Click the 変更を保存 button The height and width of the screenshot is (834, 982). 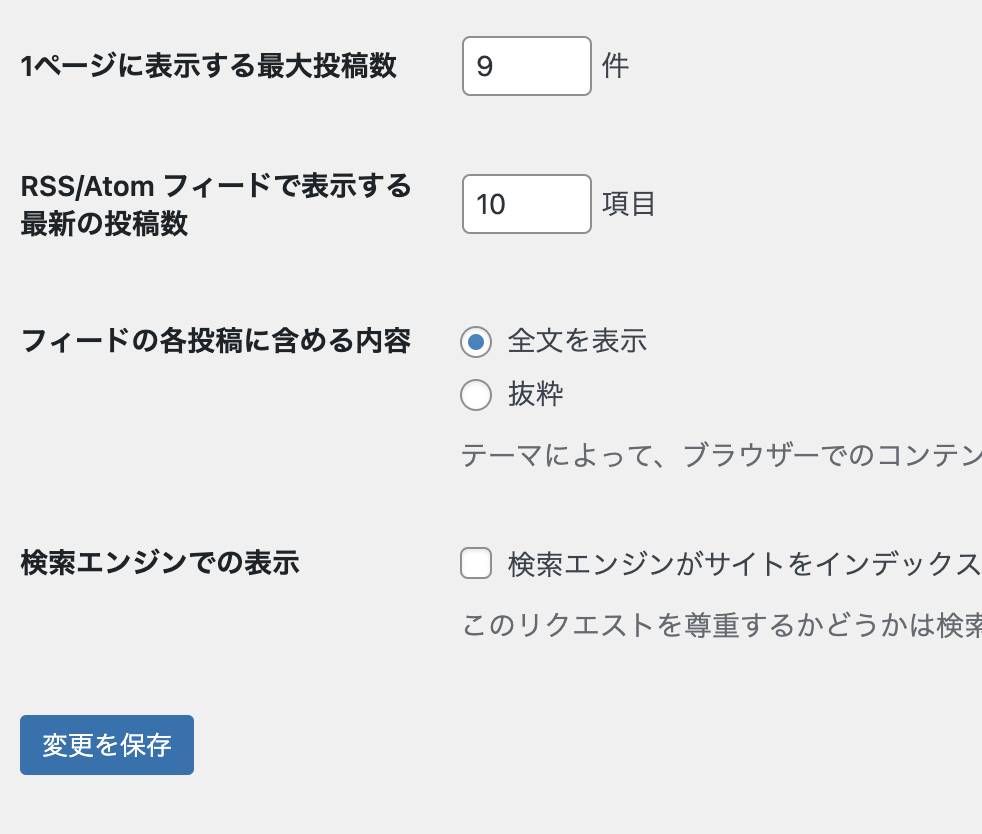107,745
